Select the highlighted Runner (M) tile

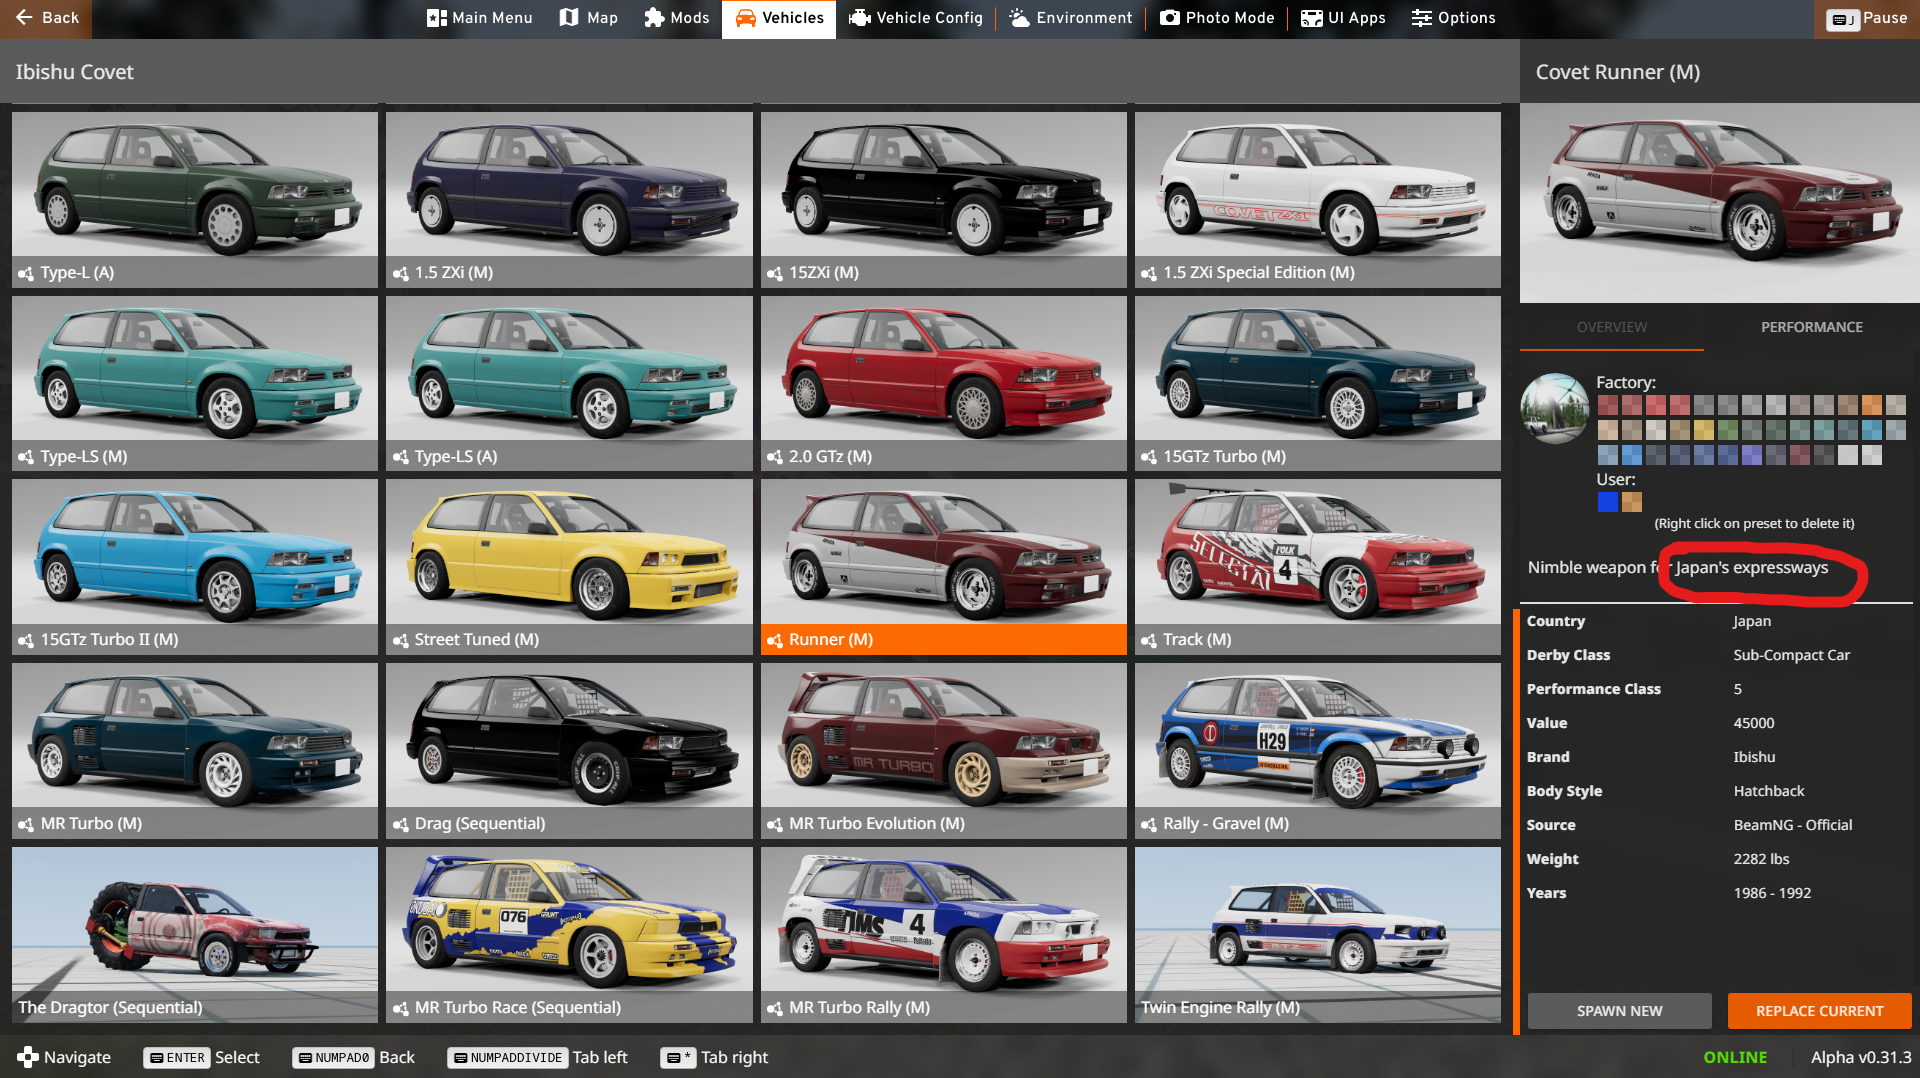point(943,566)
